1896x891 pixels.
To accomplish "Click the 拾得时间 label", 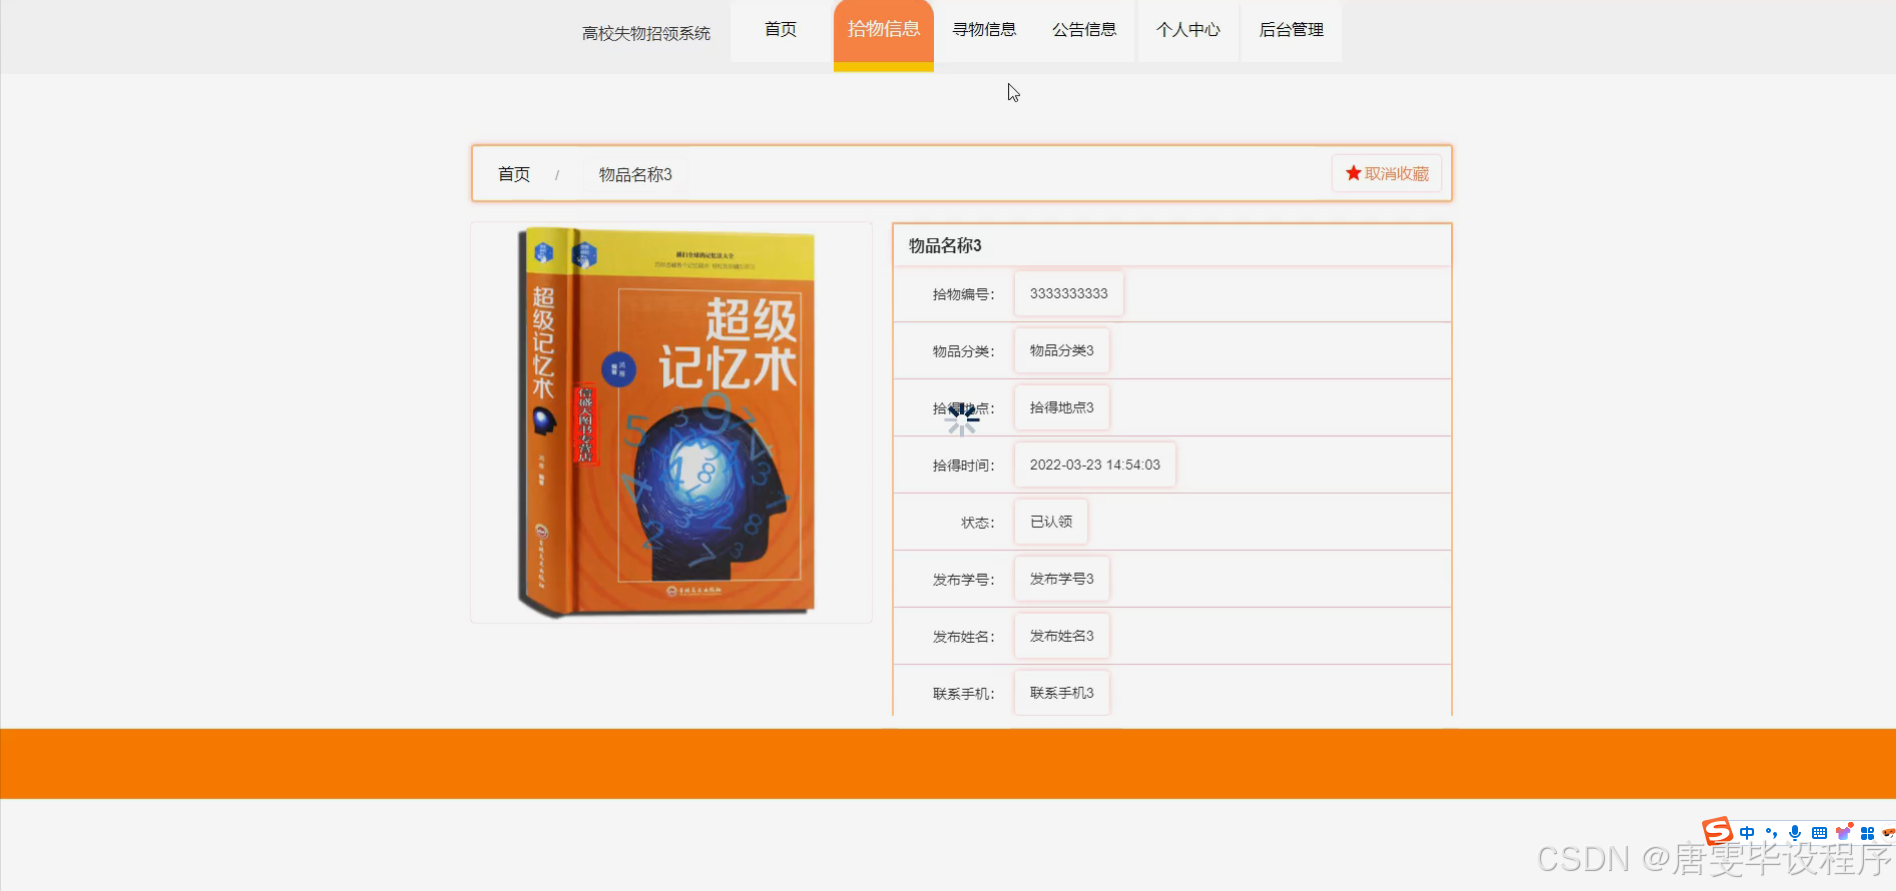I will tap(964, 466).
